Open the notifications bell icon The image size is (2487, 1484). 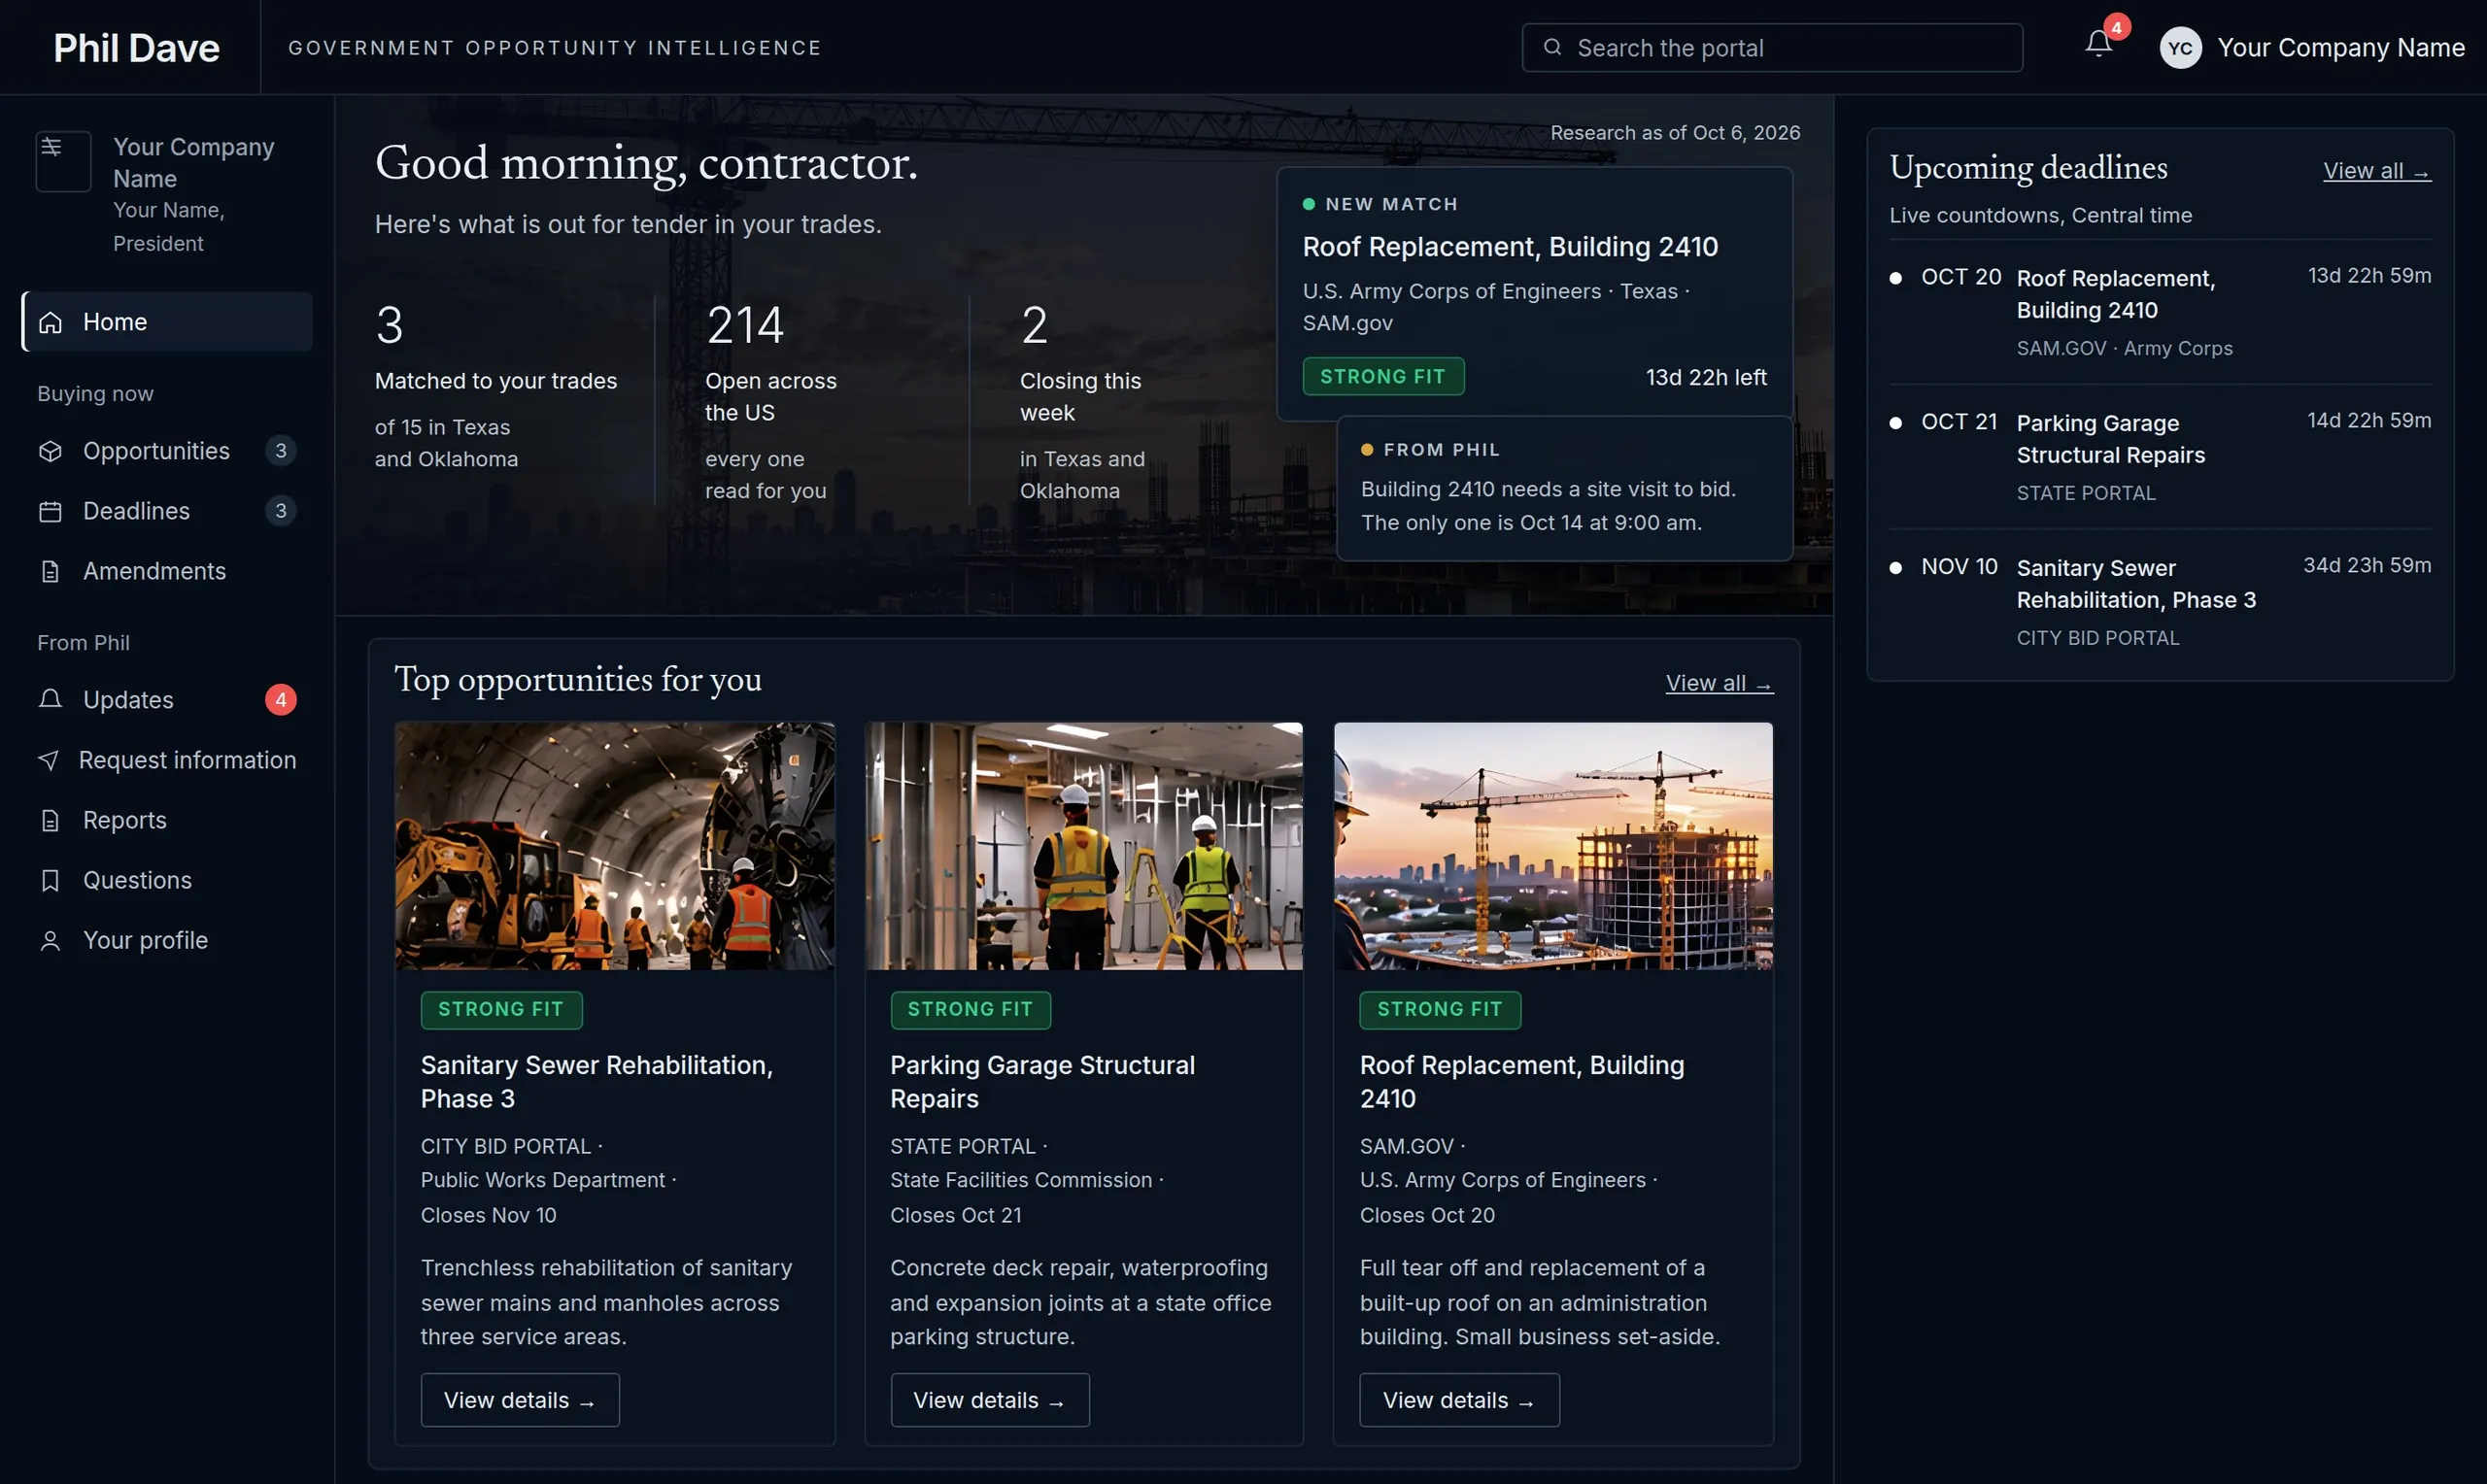pyautogui.click(x=2098, y=44)
